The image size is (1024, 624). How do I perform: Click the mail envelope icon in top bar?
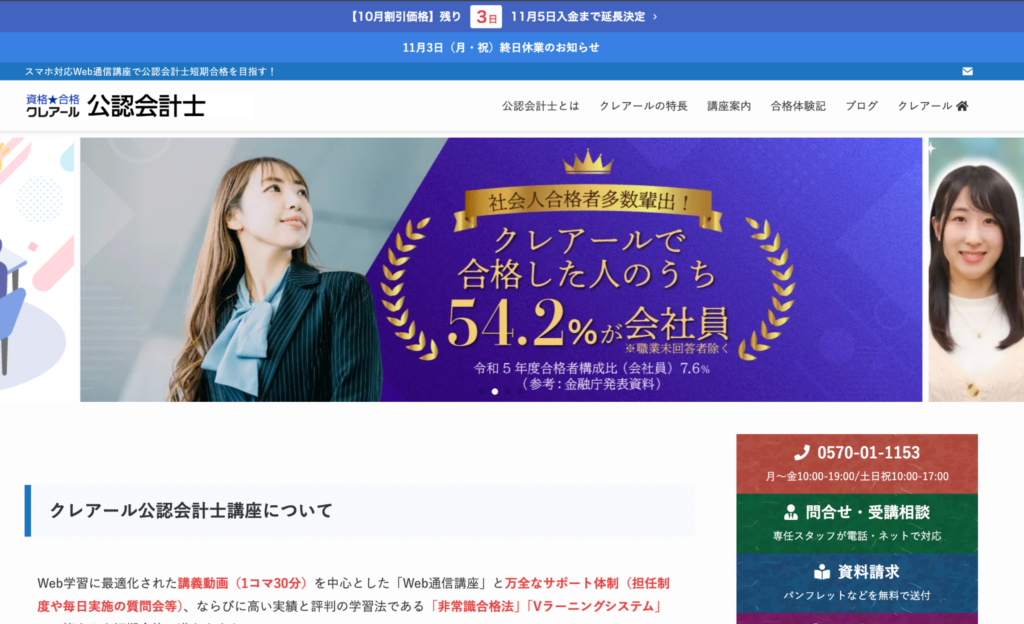967,71
